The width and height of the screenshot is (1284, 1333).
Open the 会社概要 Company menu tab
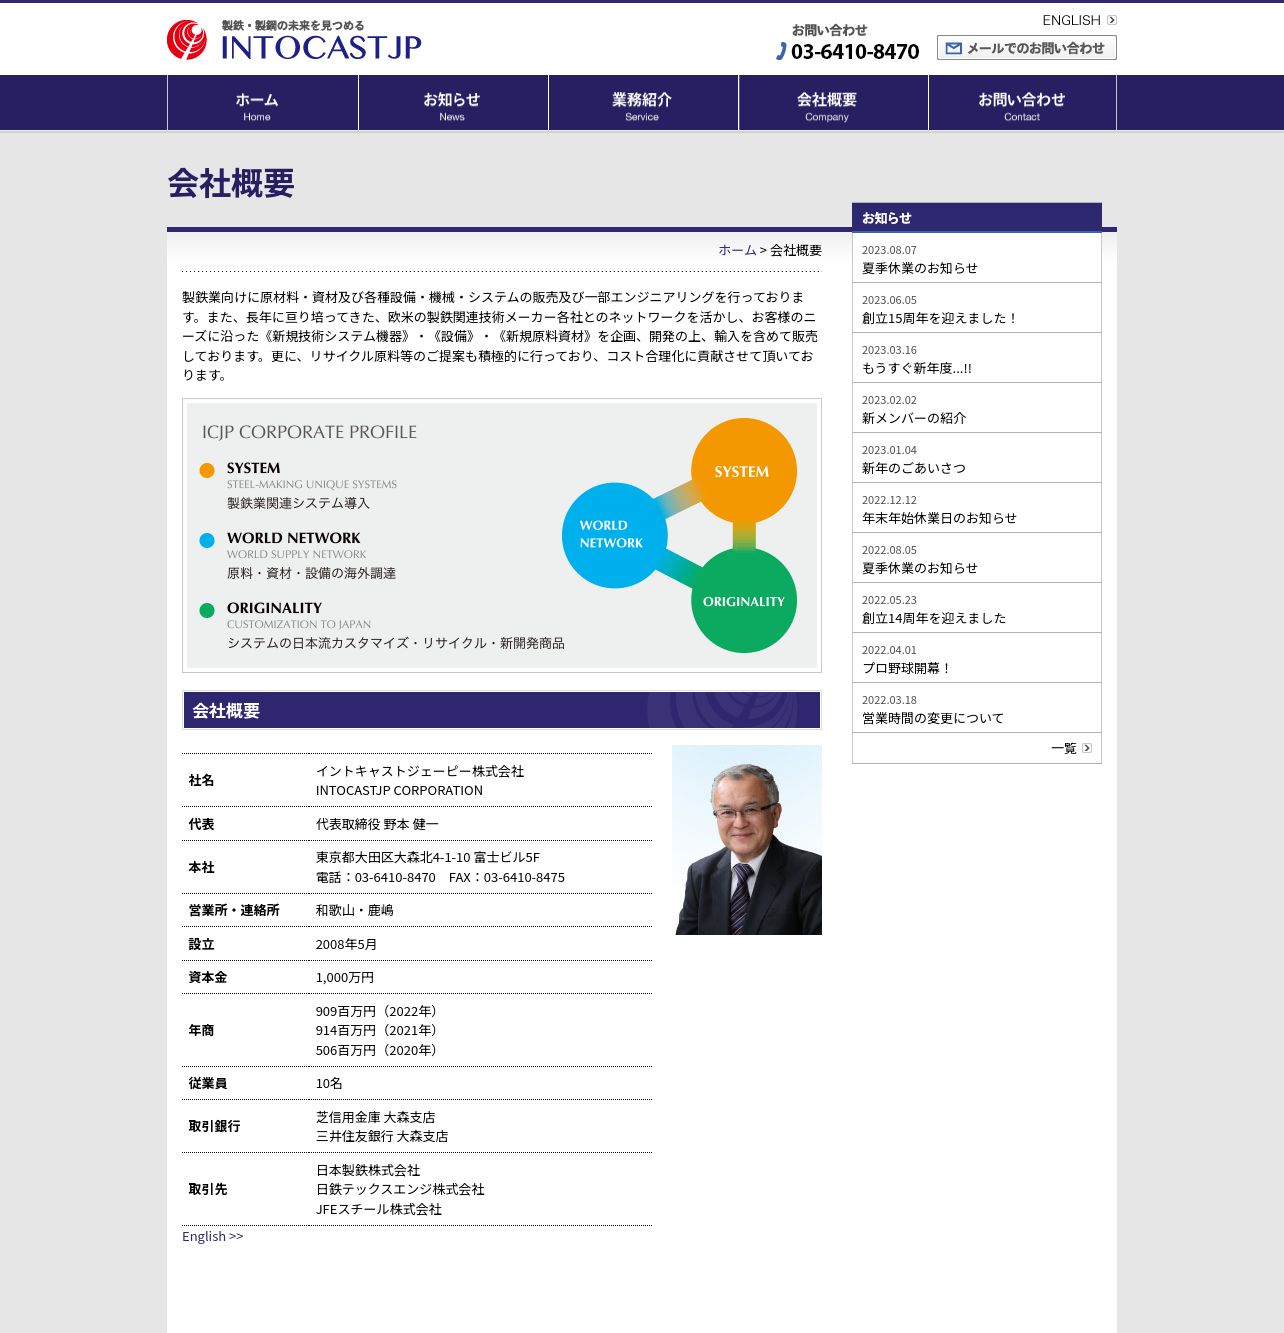click(833, 103)
